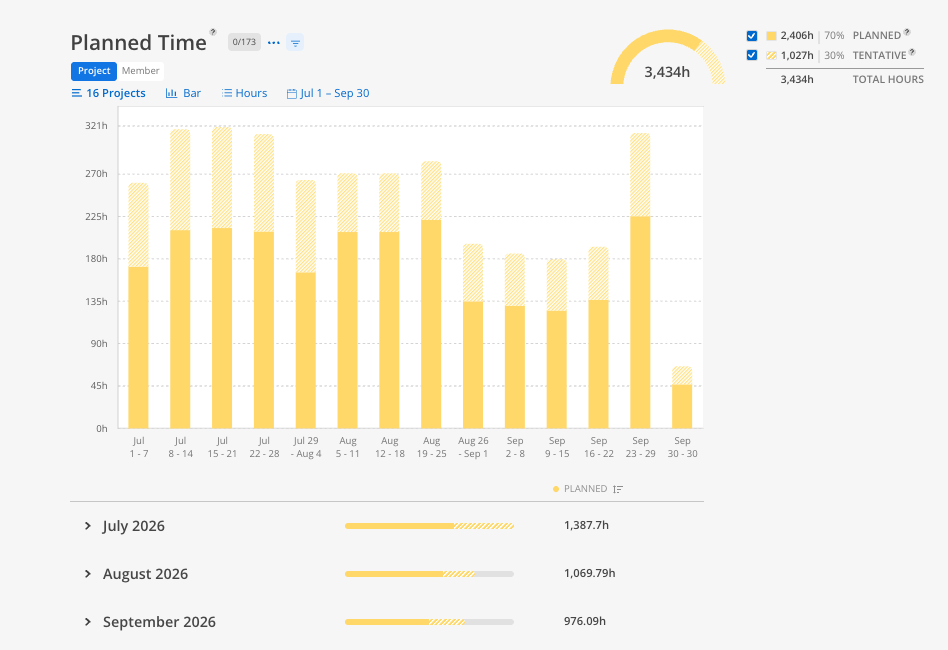
Task: Open the 16 Projects selector
Action: [109, 93]
